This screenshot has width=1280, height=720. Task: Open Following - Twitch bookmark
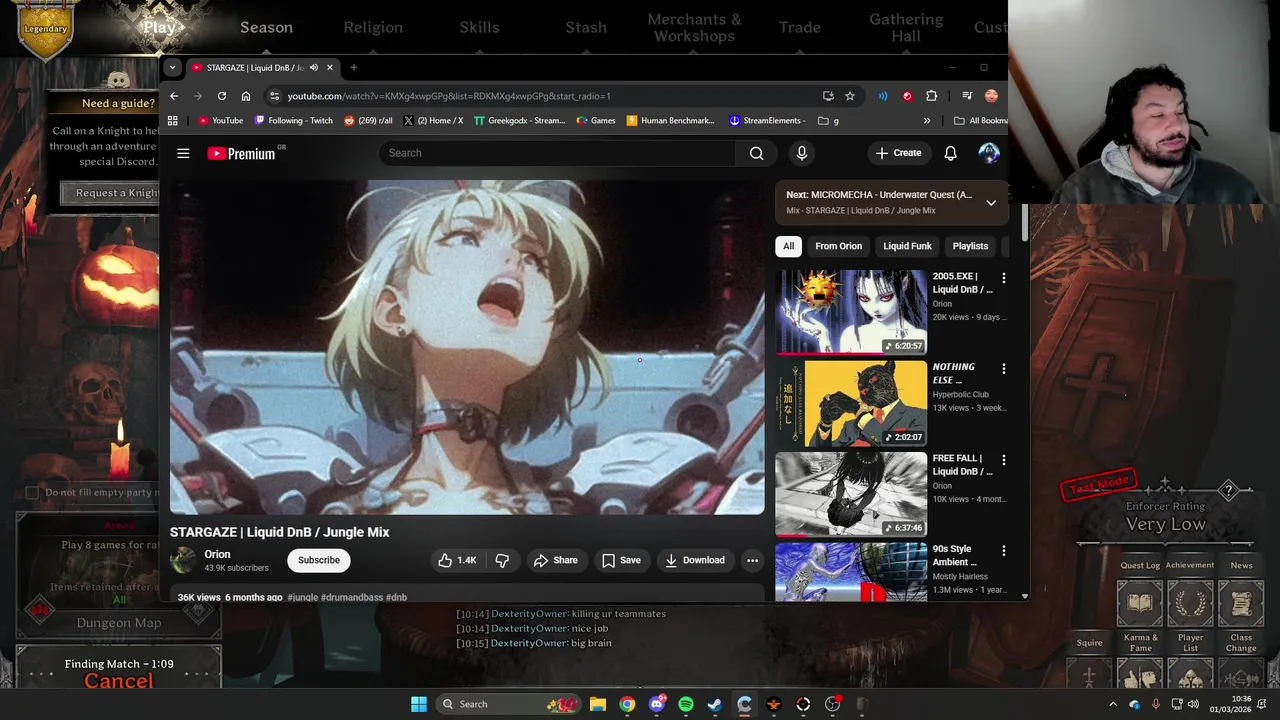294,120
